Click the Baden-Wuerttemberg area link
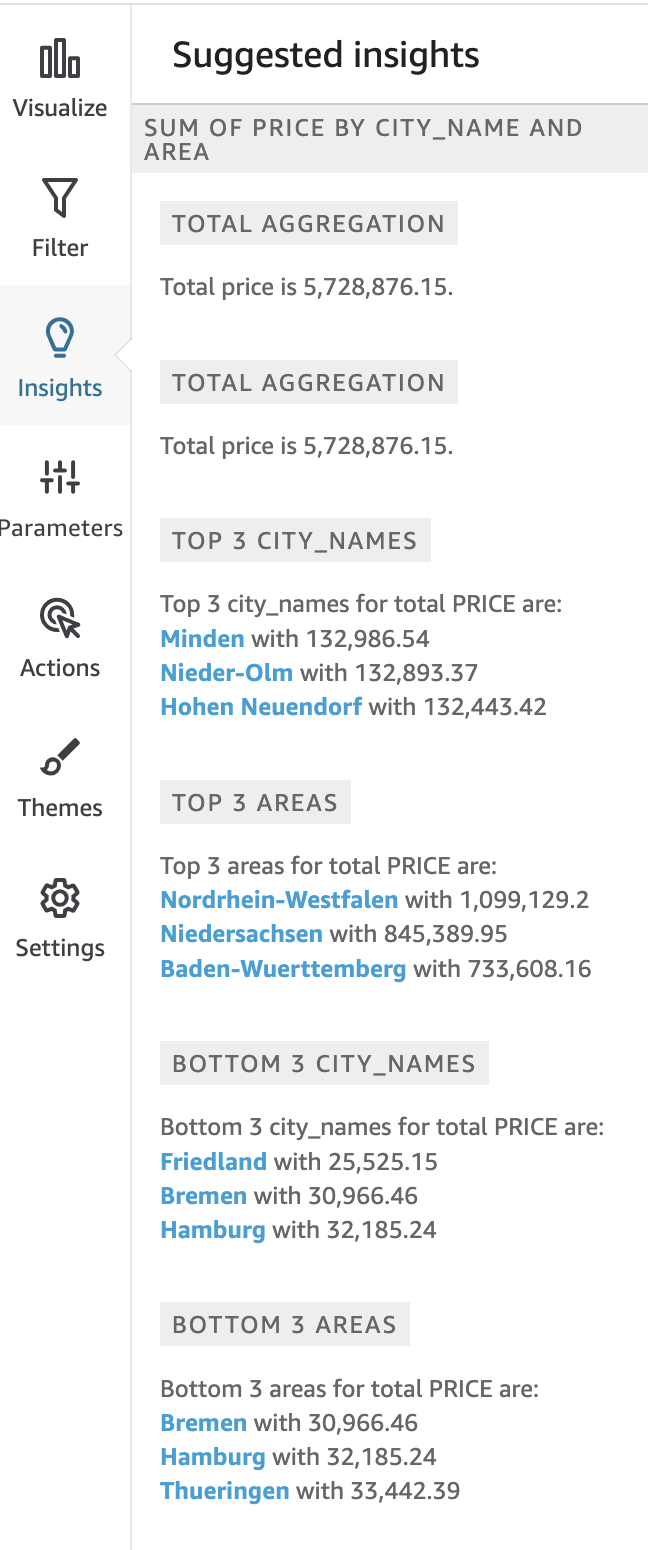The width and height of the screenshot is (648, 1550). point(283,968)
